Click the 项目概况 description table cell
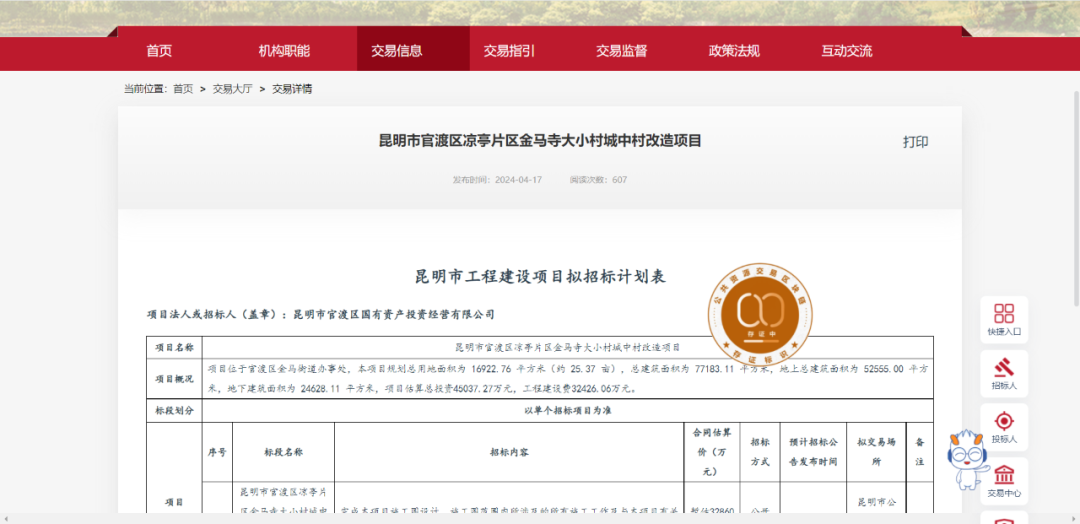Screen dimensions: 1080x524 pyautogui.click(x=568, y=378)
